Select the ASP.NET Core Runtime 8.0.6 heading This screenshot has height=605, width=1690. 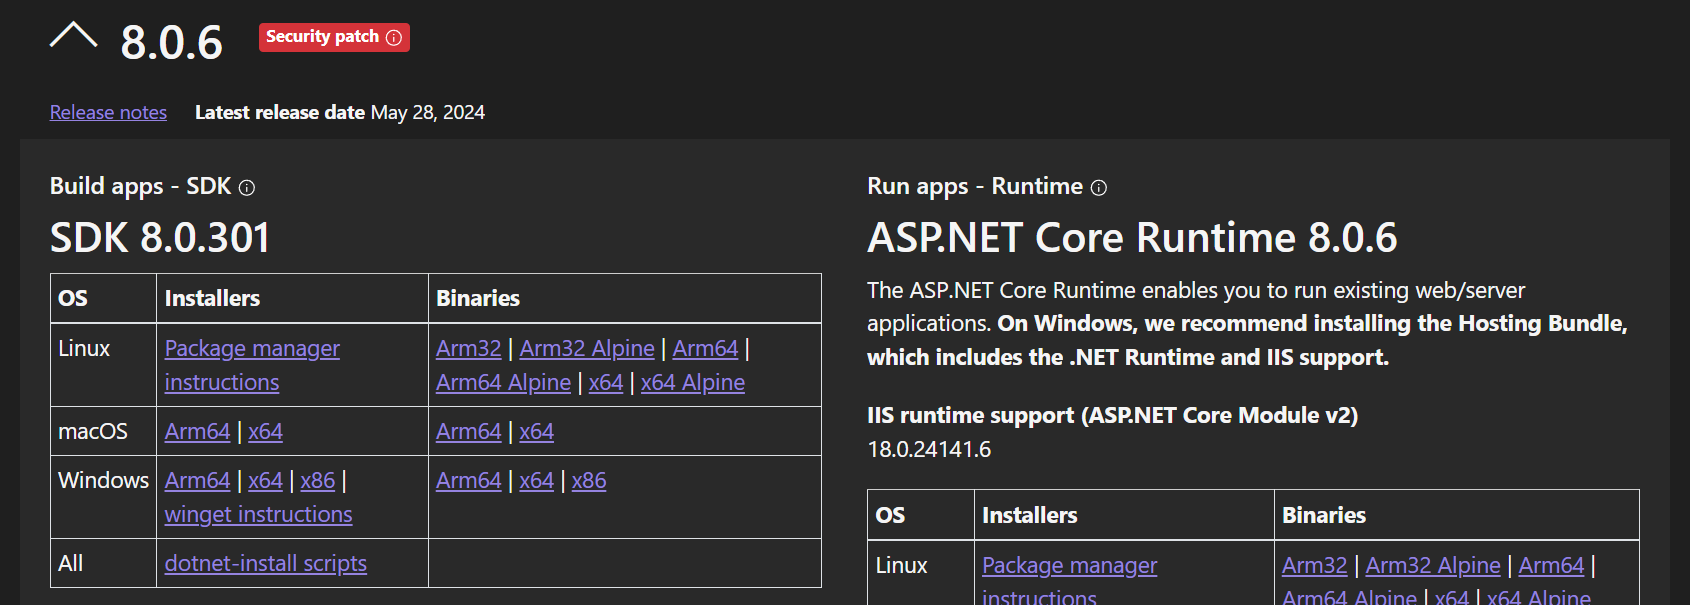1132,238
